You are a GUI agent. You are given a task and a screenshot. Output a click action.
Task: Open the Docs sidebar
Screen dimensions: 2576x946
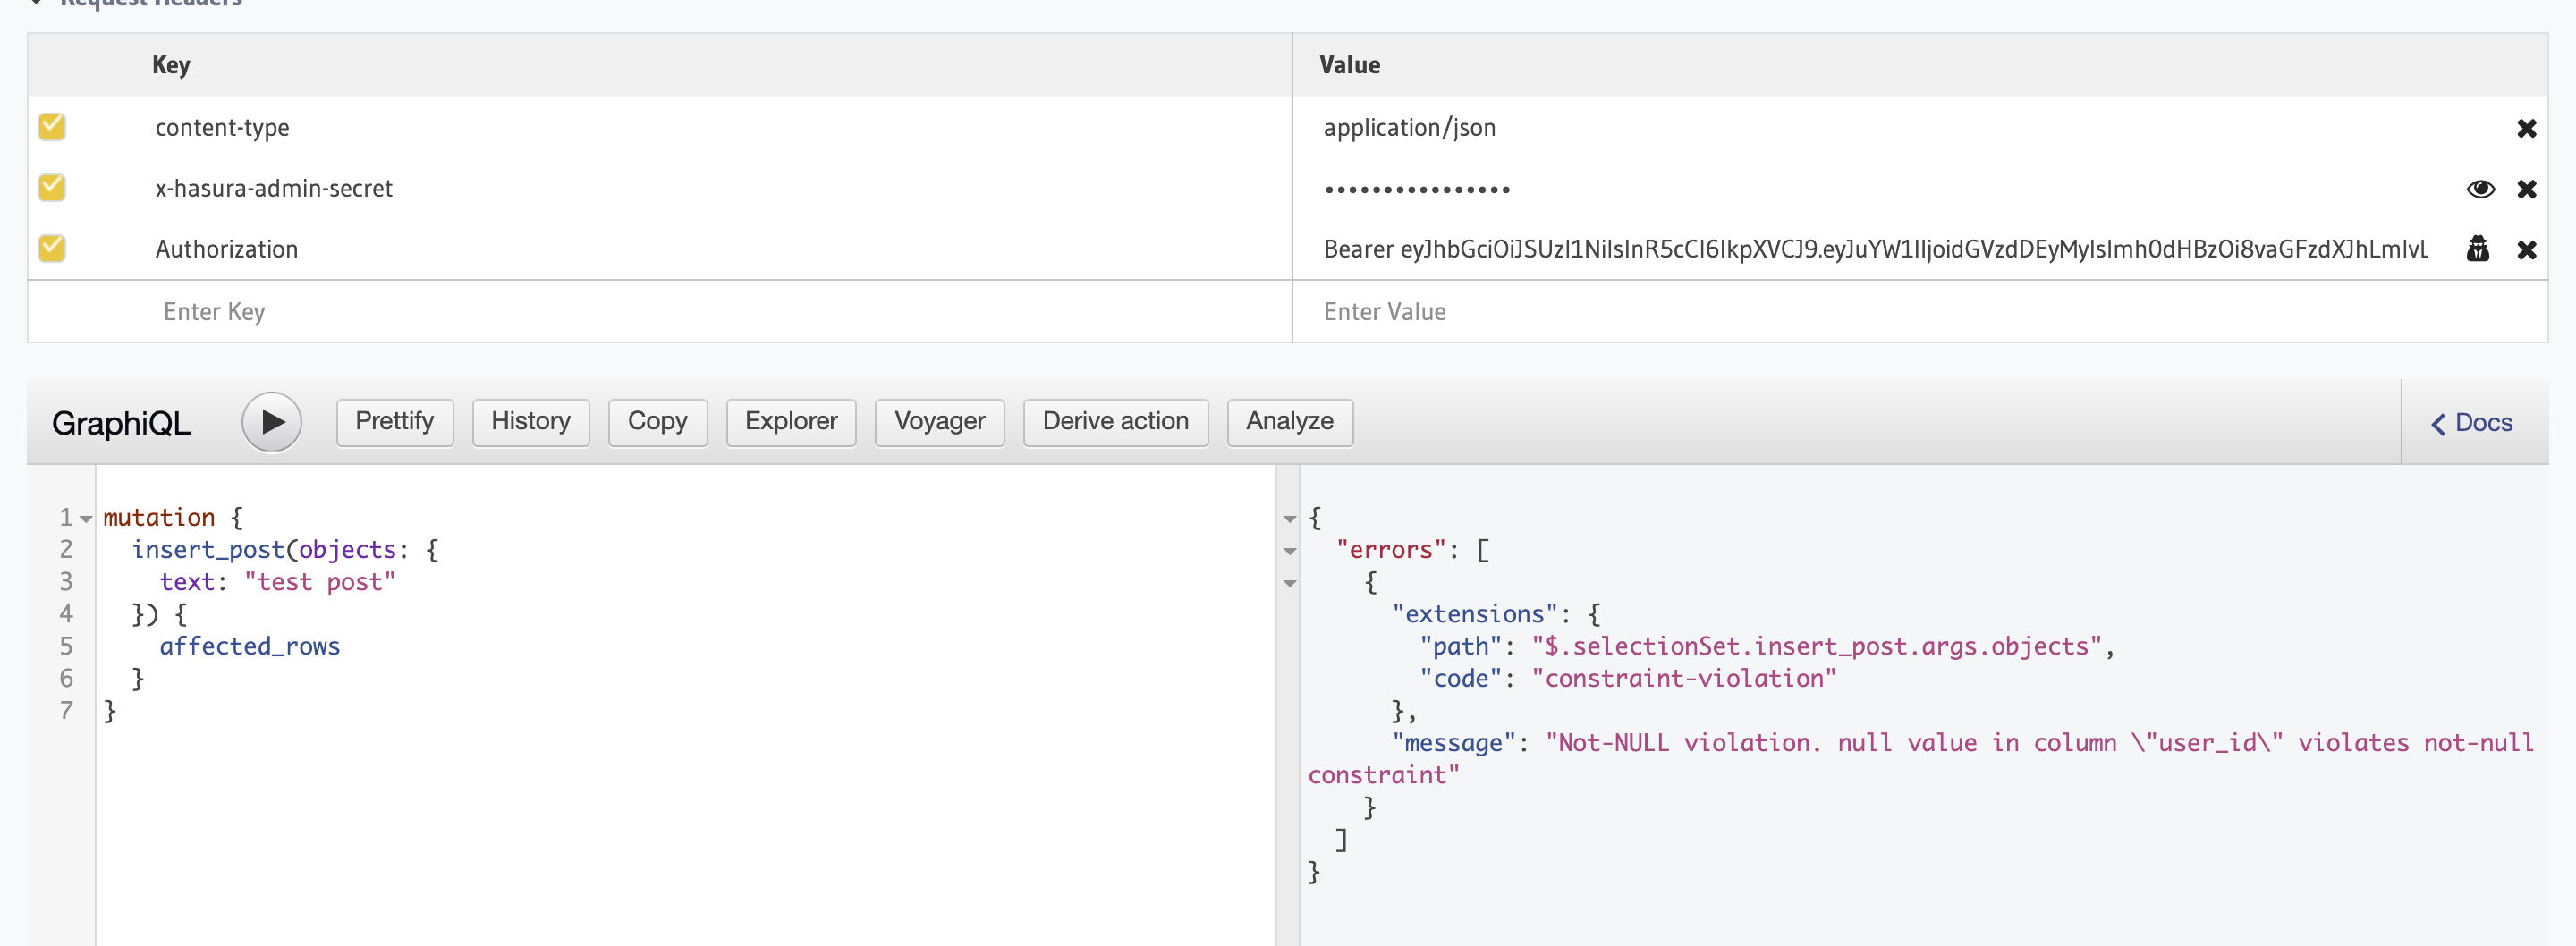pyautogui.click(x=2471, y=423)
